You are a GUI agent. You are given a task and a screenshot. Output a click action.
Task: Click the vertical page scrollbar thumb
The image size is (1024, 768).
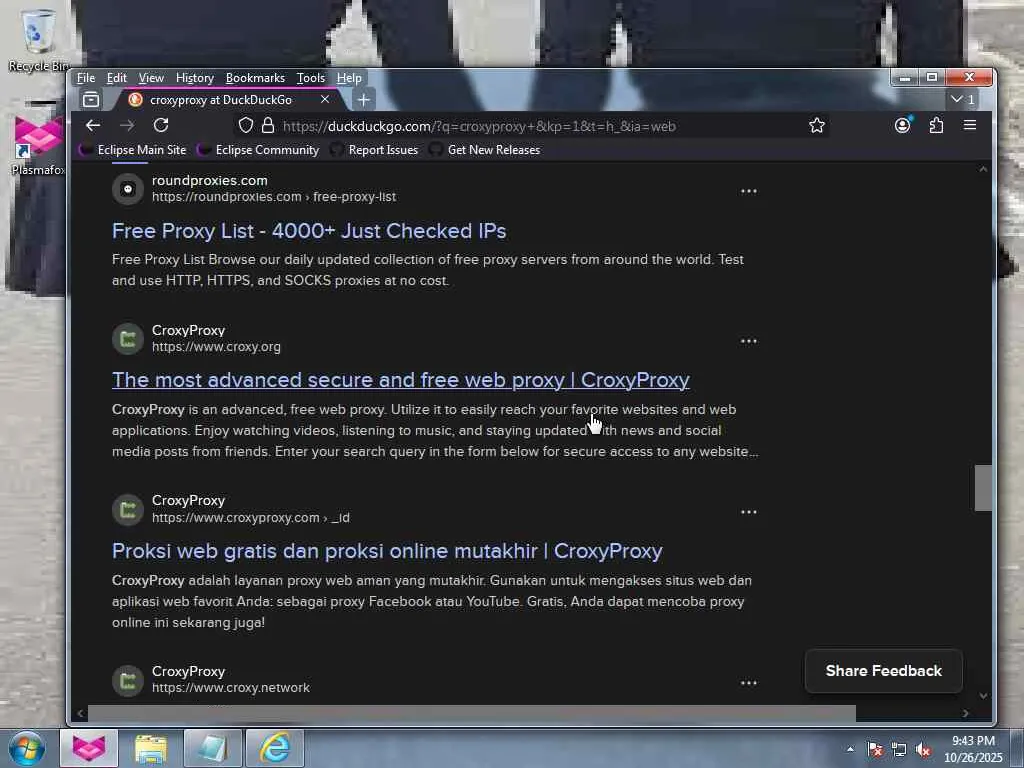coord(984,488)
